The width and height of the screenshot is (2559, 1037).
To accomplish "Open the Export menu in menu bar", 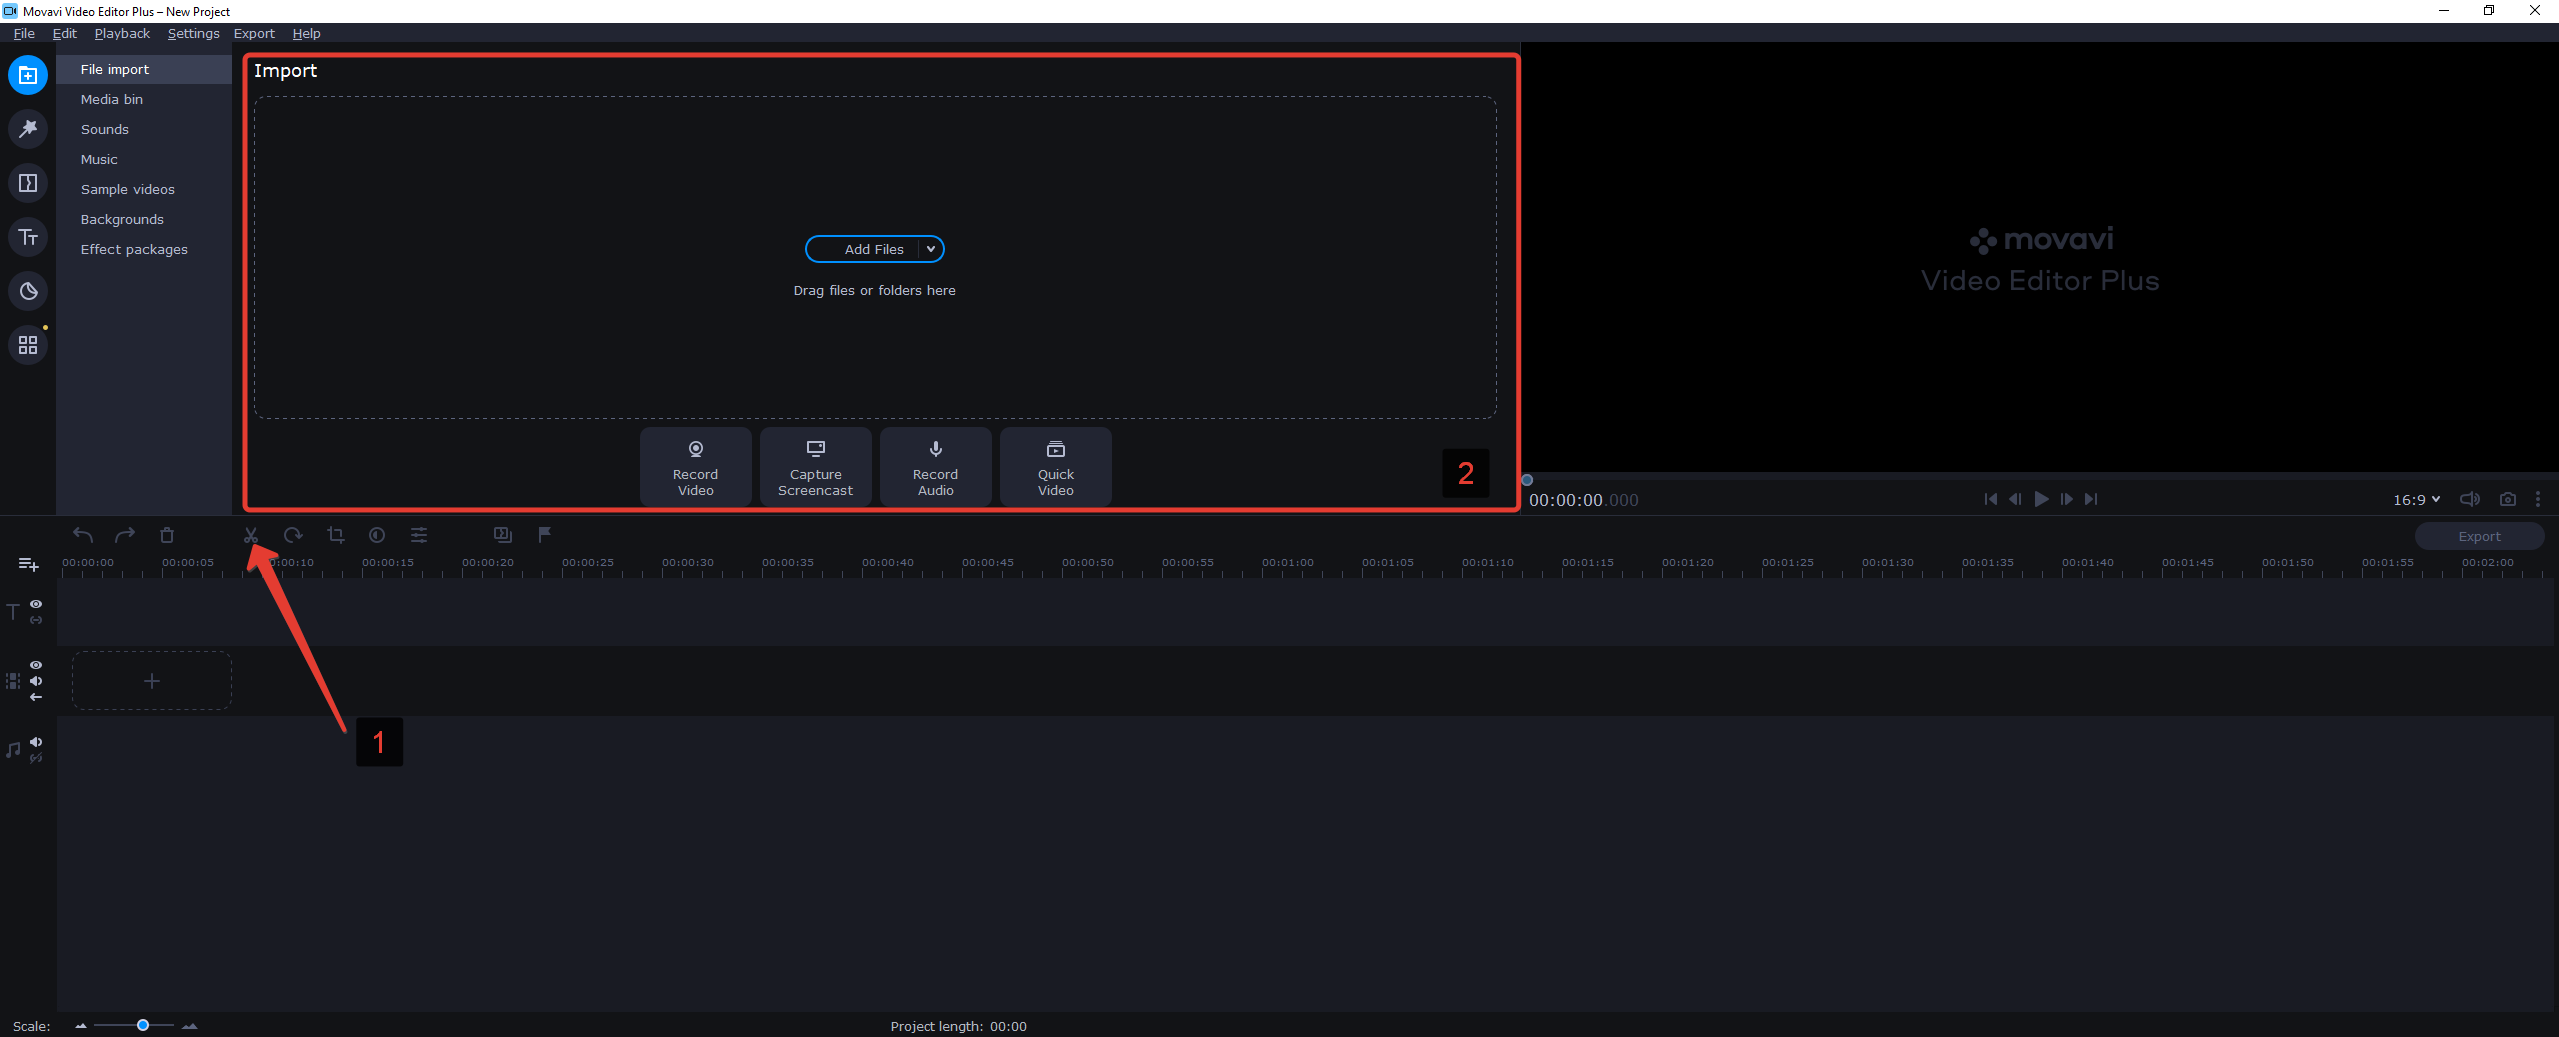I will click(254, 33).
